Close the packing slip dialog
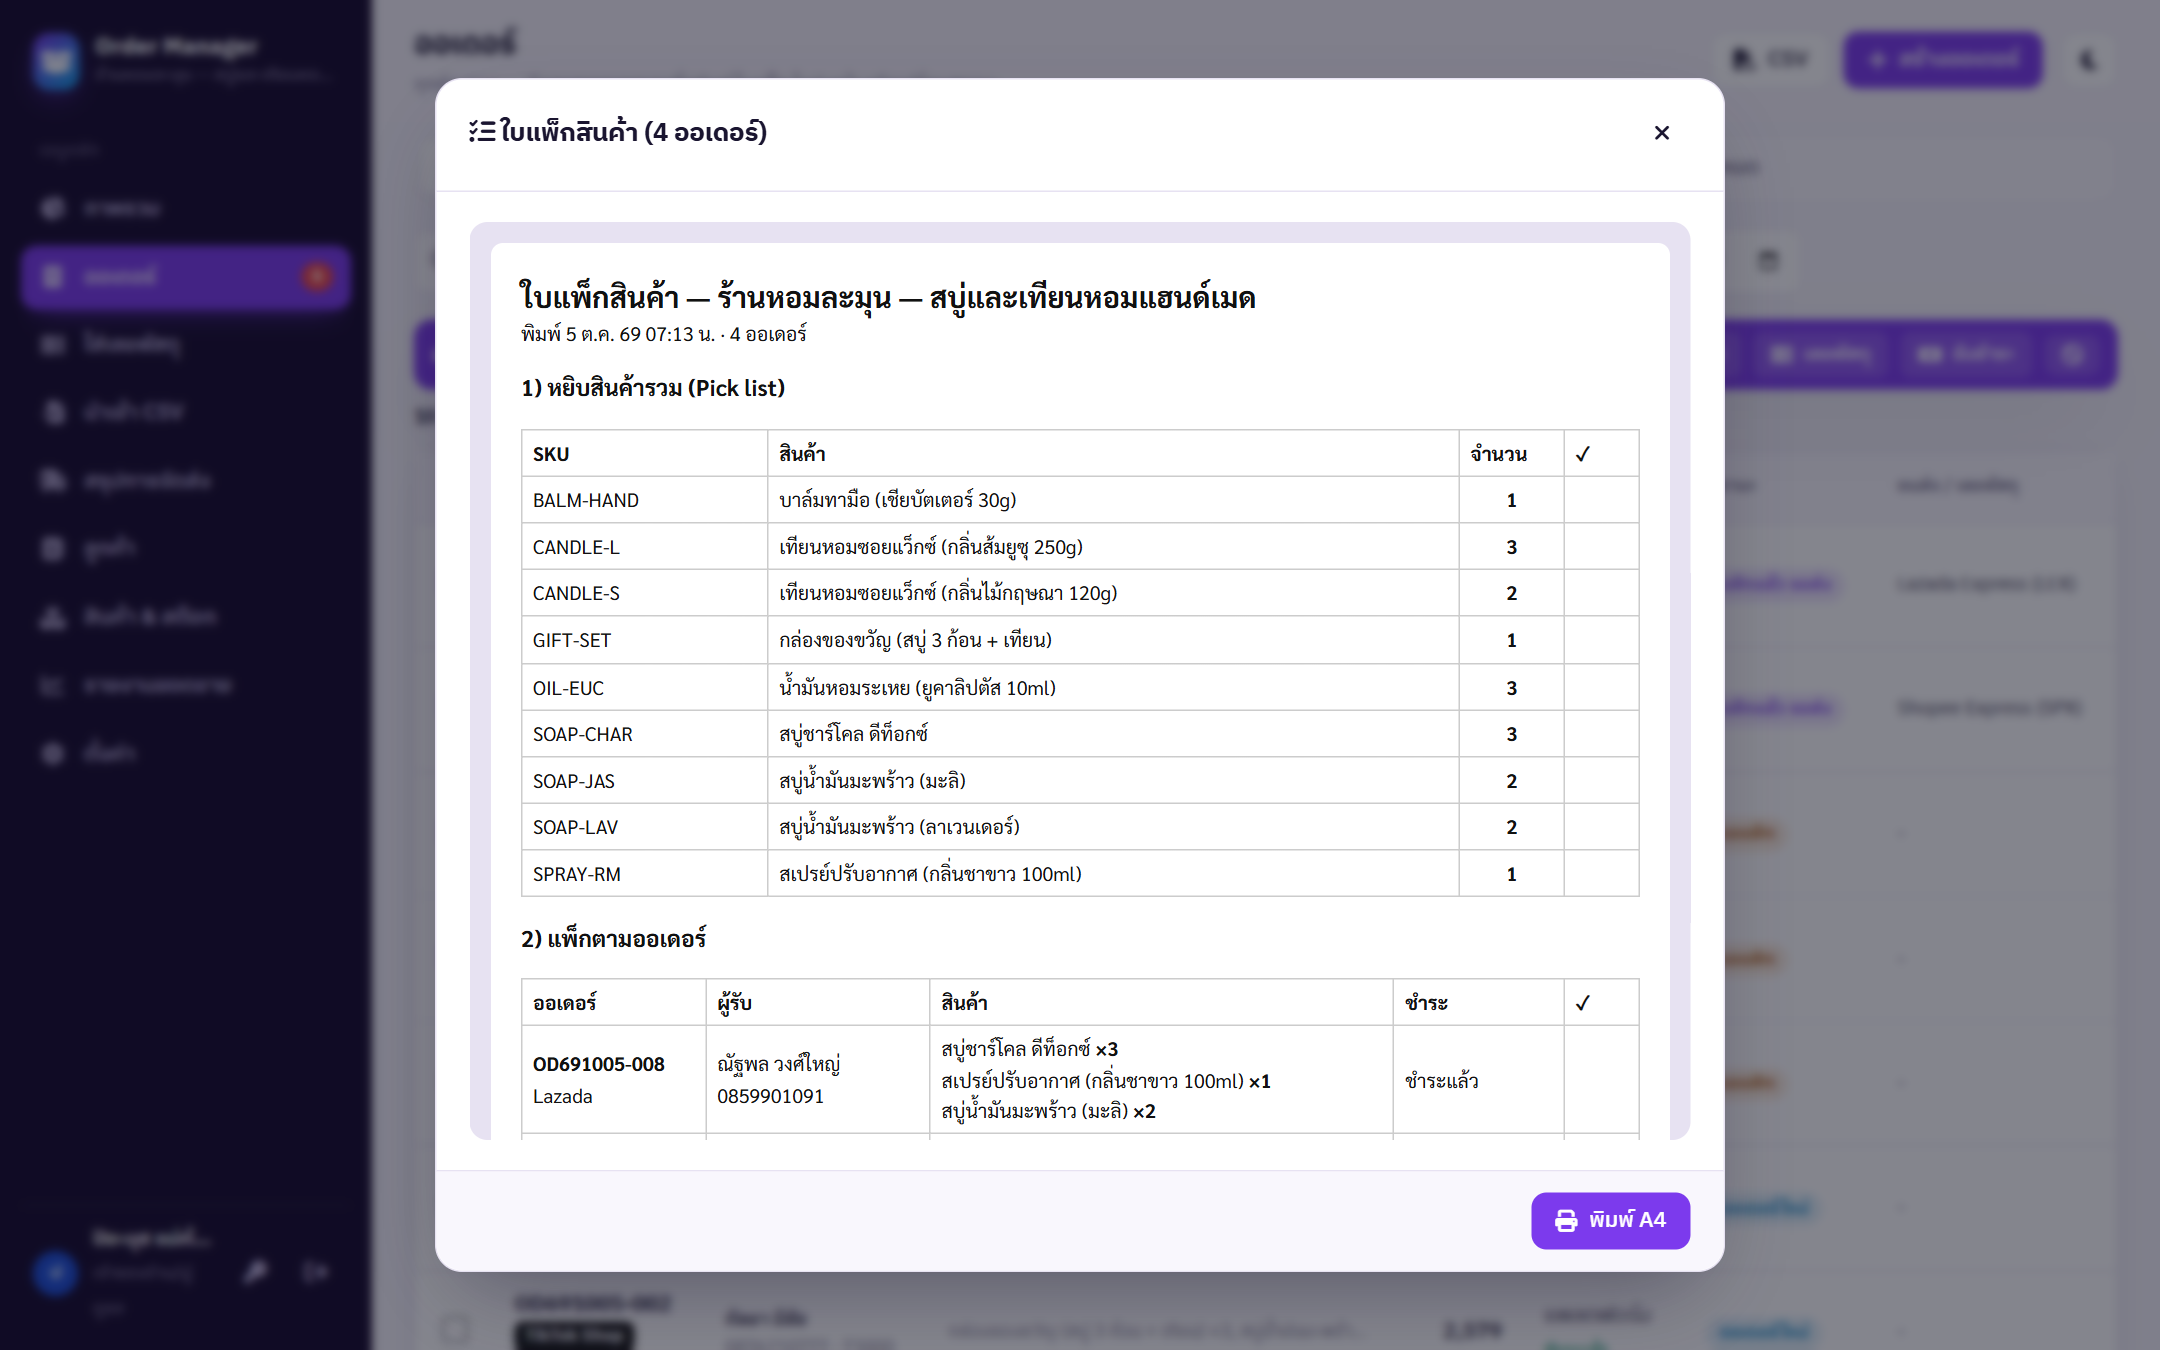Viewport: 2160px width, 1350px height. [1662, 133]
